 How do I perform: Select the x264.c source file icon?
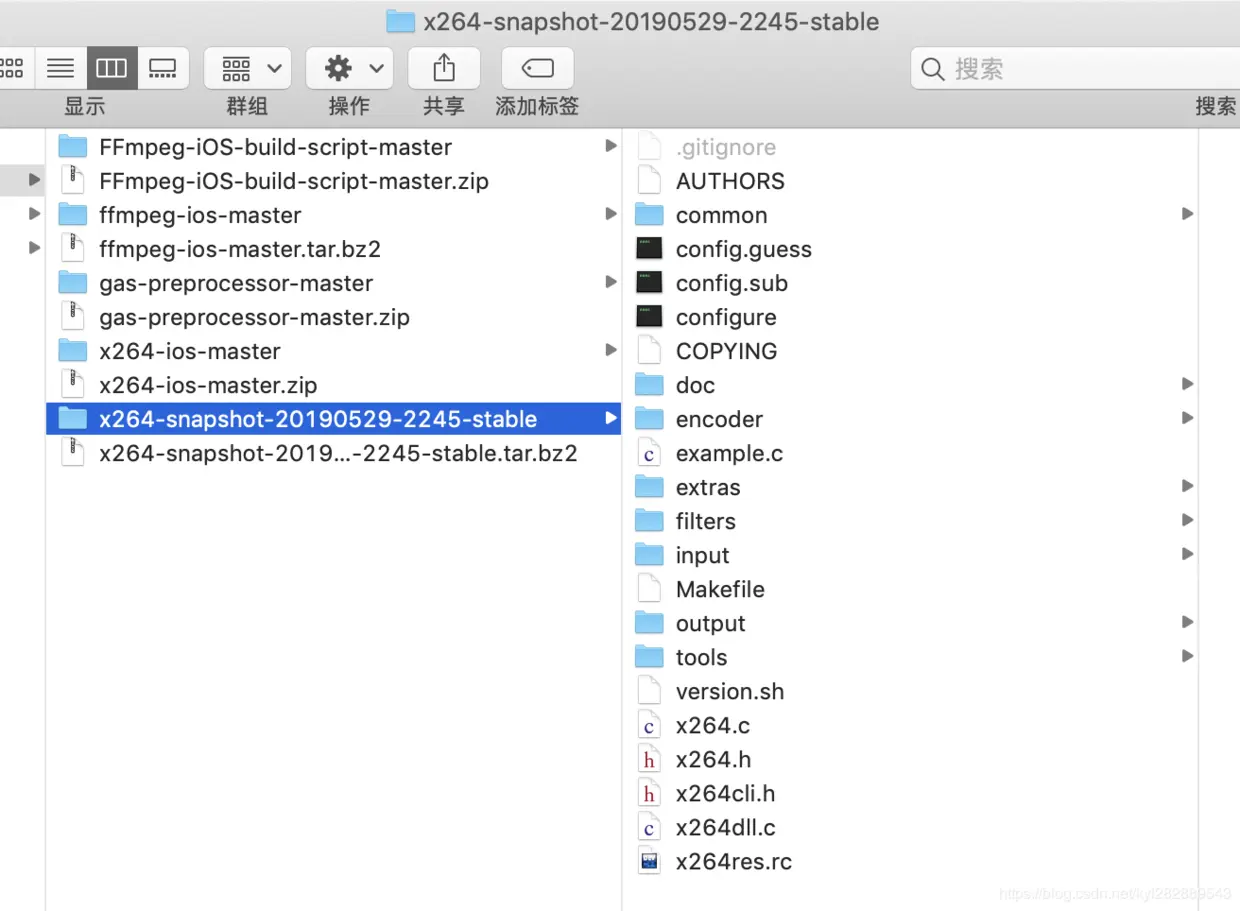point(650,725)
